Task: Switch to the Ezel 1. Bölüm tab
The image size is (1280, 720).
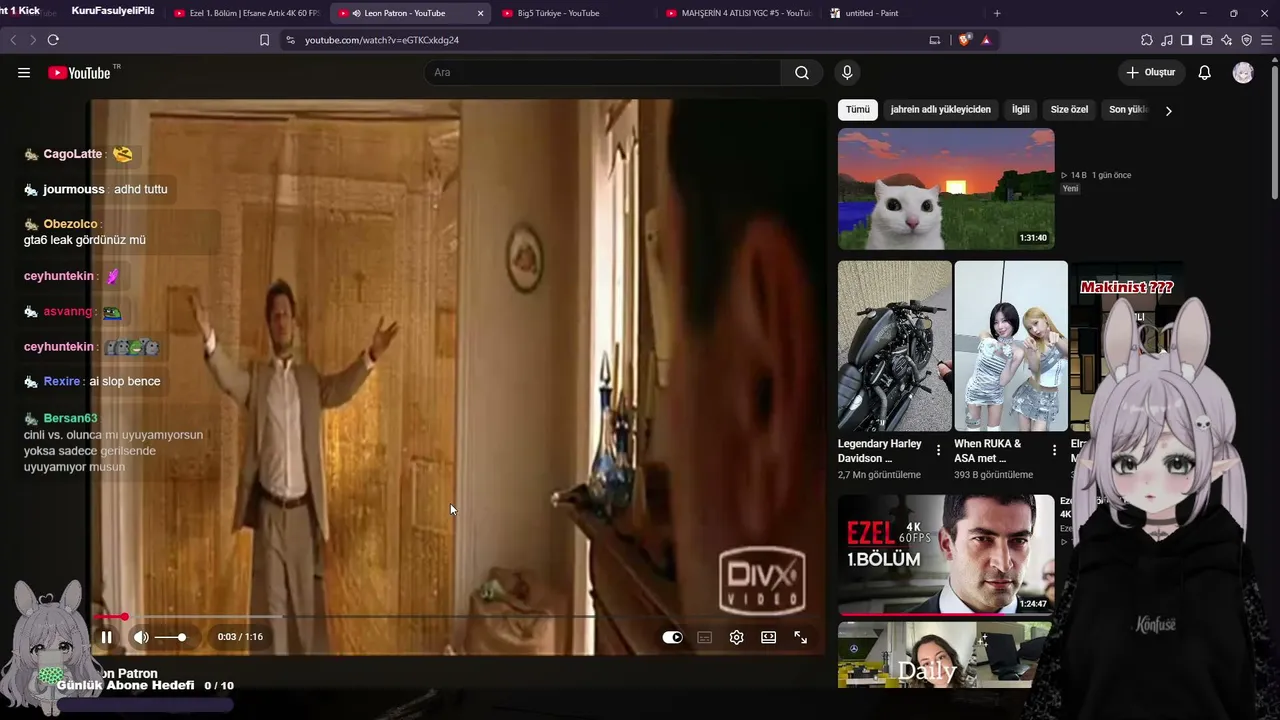Action: [245, 13]
